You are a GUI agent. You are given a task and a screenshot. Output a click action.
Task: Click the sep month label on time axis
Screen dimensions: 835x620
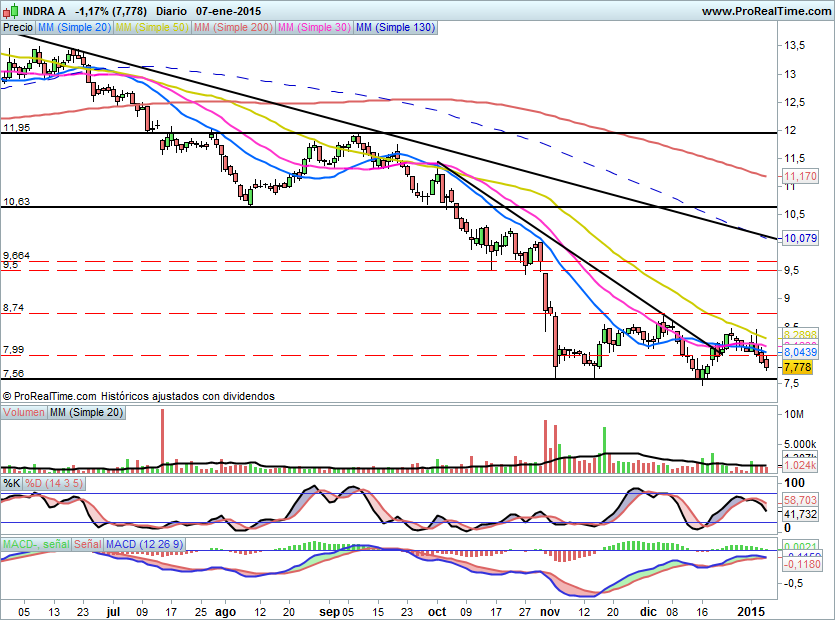tap(329, 612)
